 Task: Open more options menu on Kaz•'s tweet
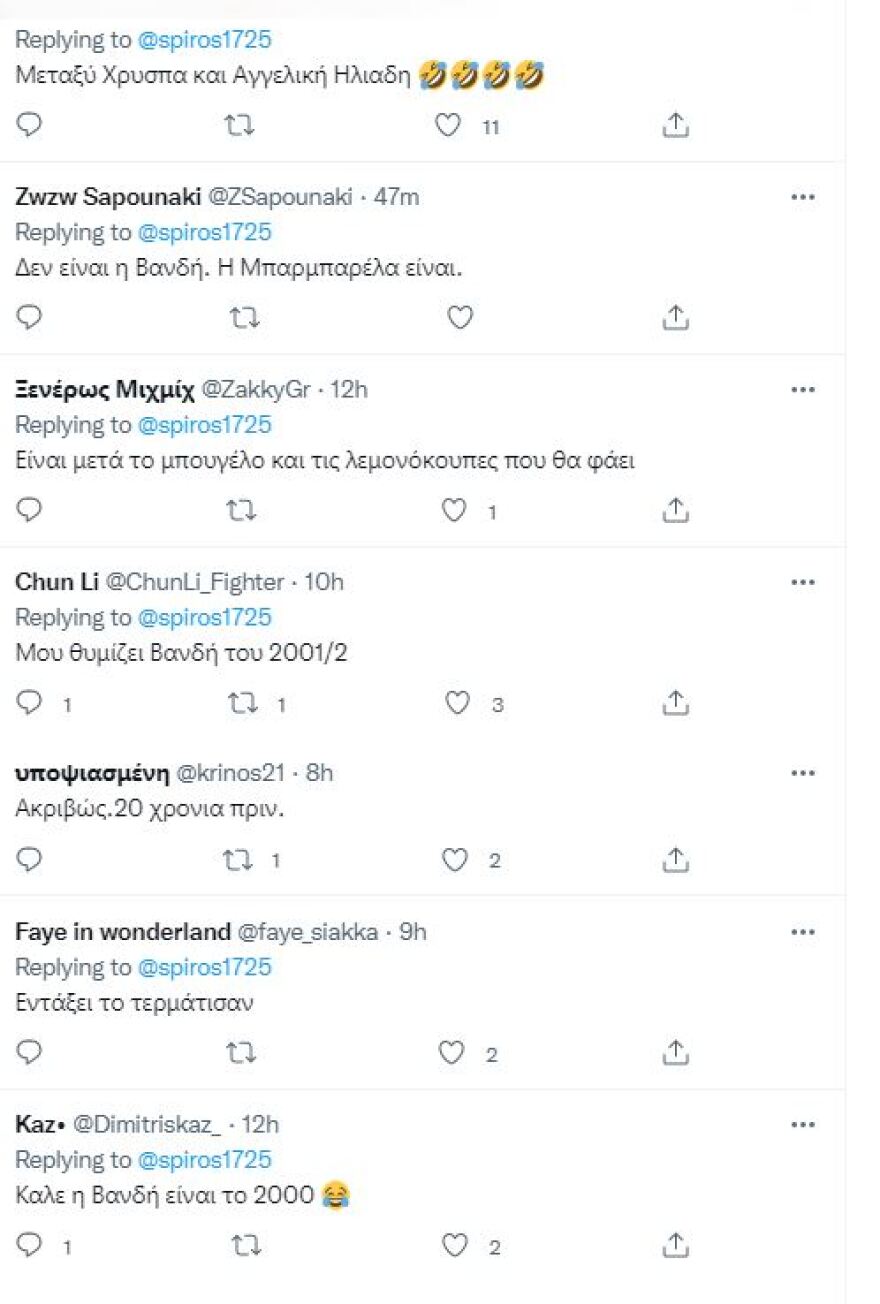point(804,1124)
